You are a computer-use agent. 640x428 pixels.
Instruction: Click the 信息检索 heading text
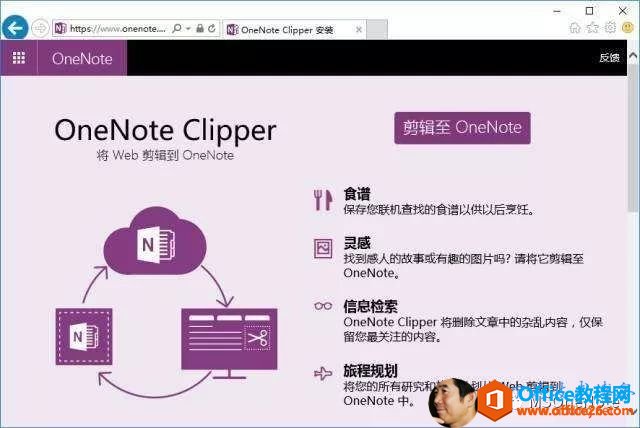tap(370, 306)
